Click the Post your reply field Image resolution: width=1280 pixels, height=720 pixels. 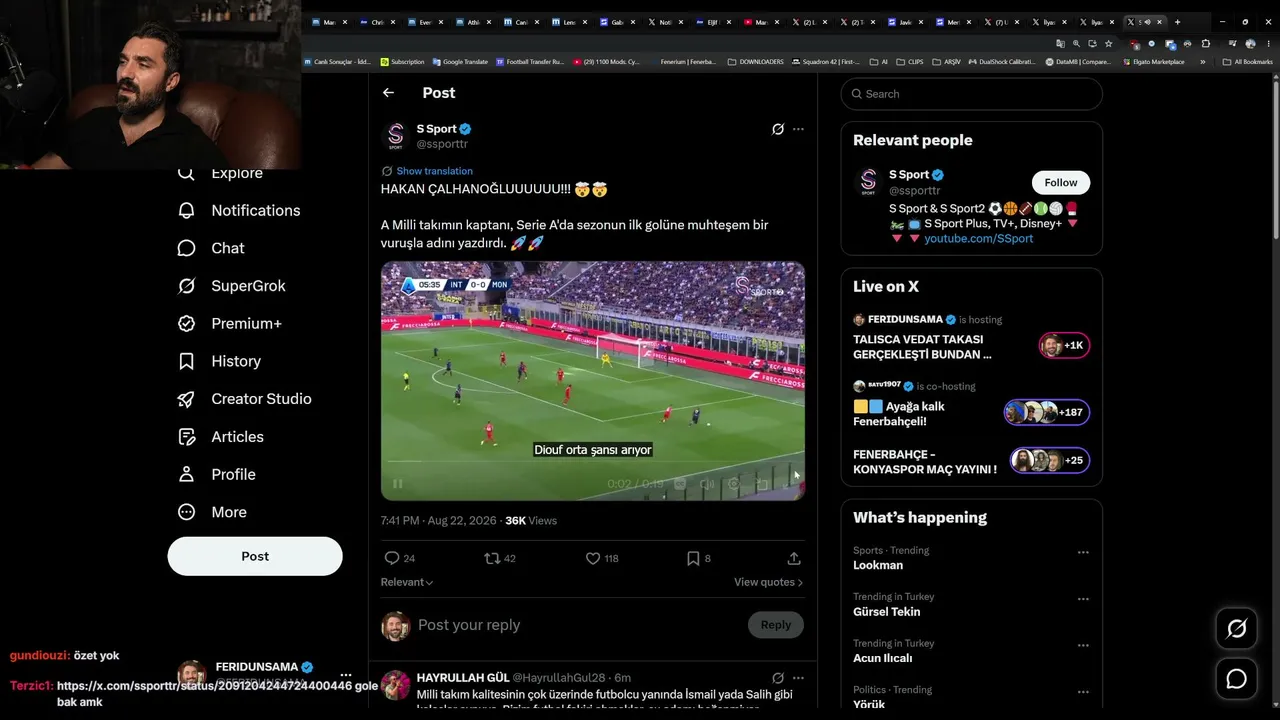tap(578, 625)
